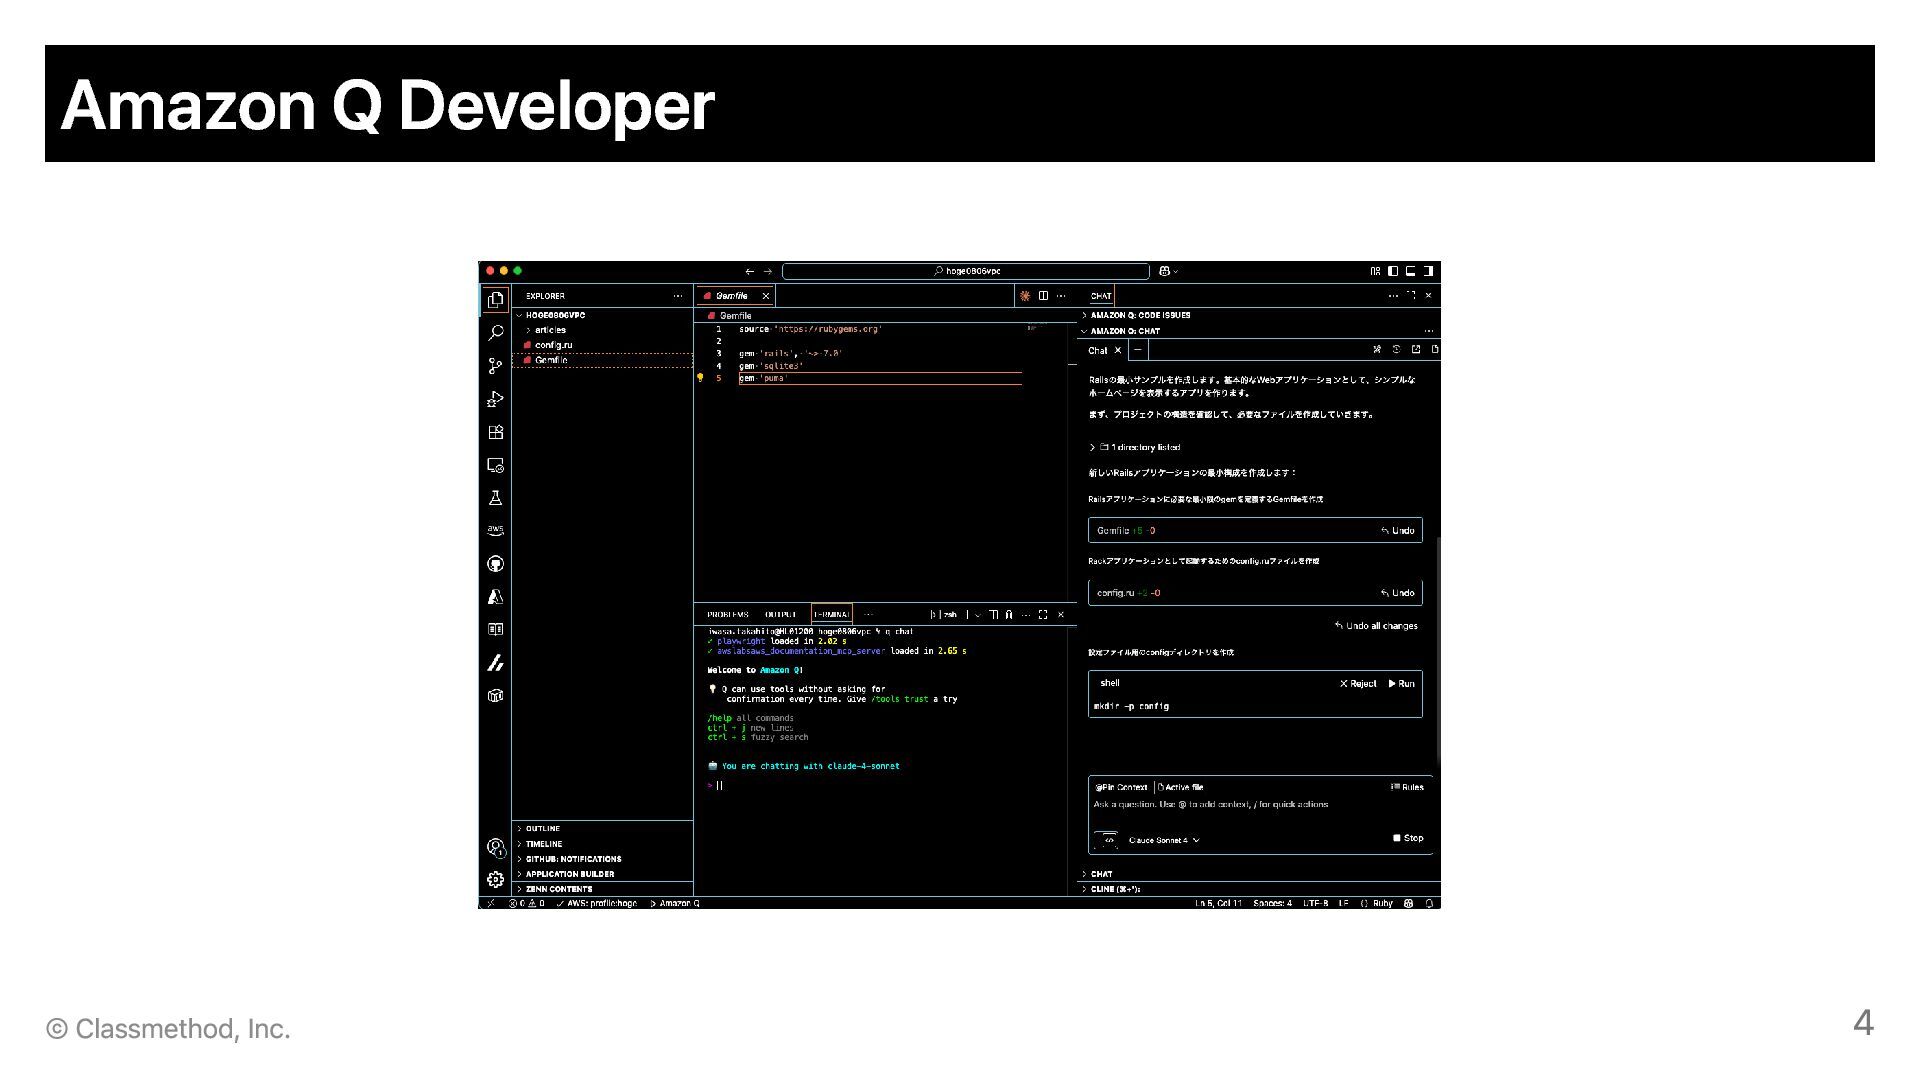Open the GitHub view in activity bar
Viewport: 1920px width, 1080px height.
(495, 564)
